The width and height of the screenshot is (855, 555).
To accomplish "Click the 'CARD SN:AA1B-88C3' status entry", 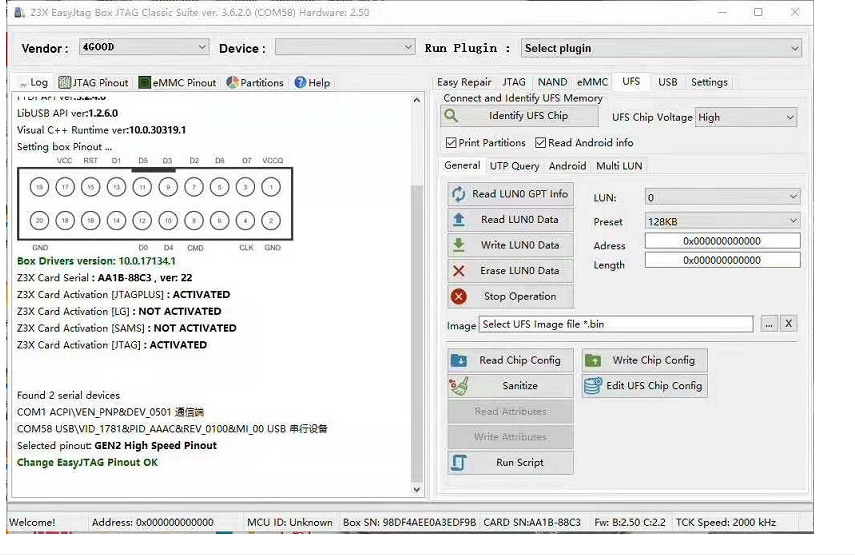I will [532, 522].
